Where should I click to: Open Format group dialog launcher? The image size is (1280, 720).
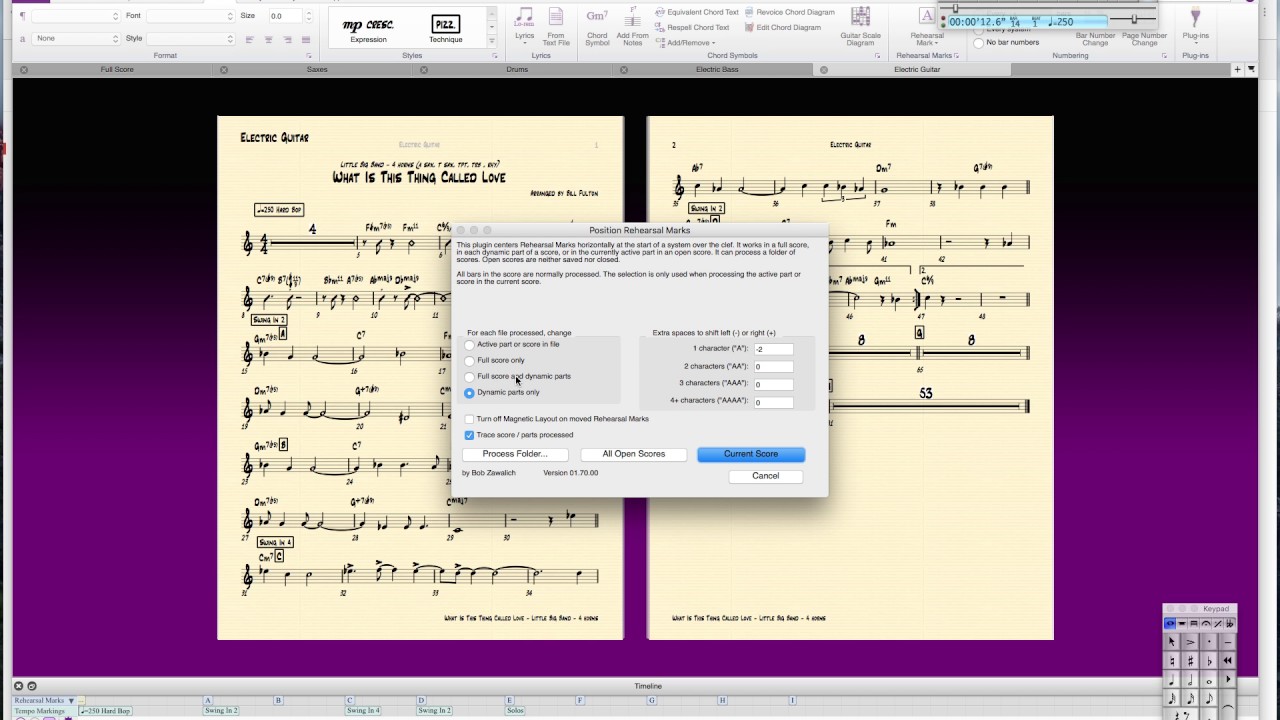308,56
